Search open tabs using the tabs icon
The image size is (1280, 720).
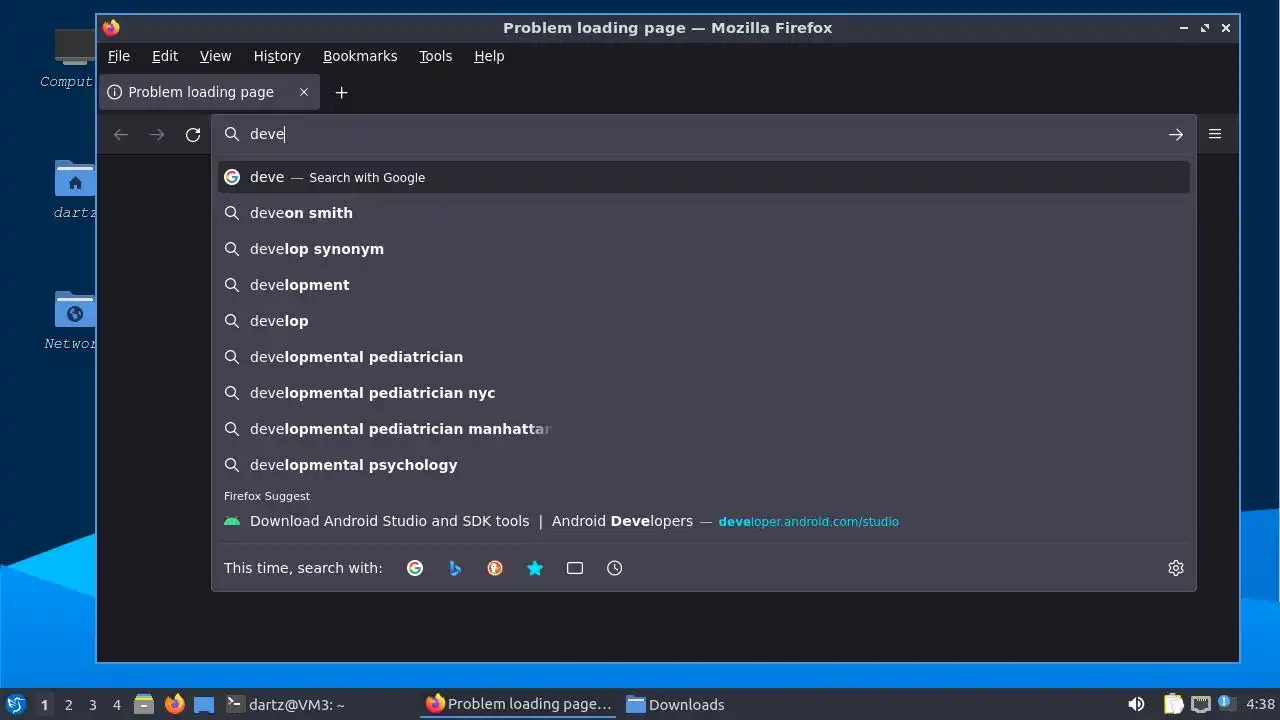pos(575,568)
